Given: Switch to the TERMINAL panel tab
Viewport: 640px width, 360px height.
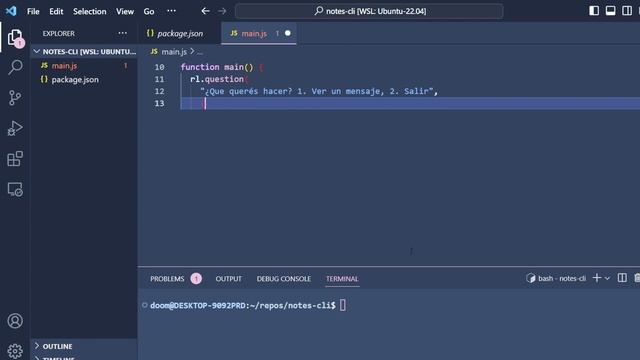Looking at the screenshot, I should (342, 279).
